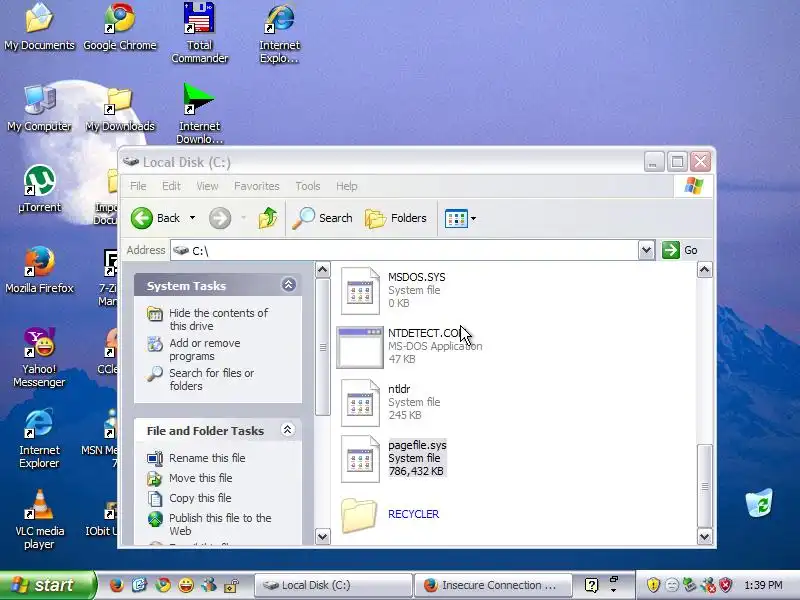Click Chrome quick launch icon in taskbar

pyautogui.click(x=163, y=585)
